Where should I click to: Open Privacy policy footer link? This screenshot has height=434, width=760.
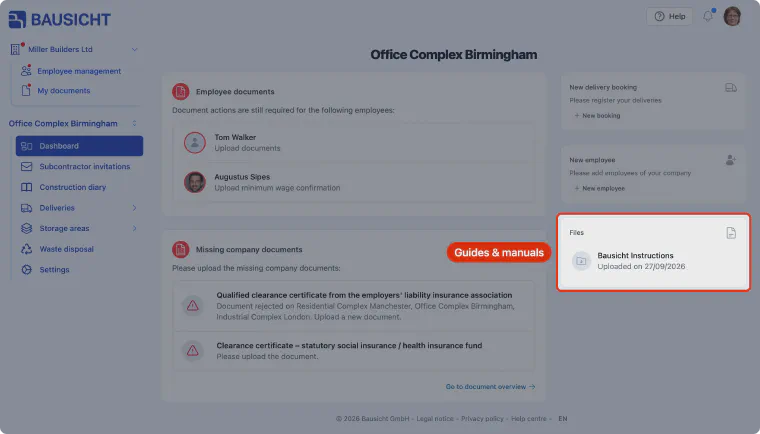coord(482,418)
